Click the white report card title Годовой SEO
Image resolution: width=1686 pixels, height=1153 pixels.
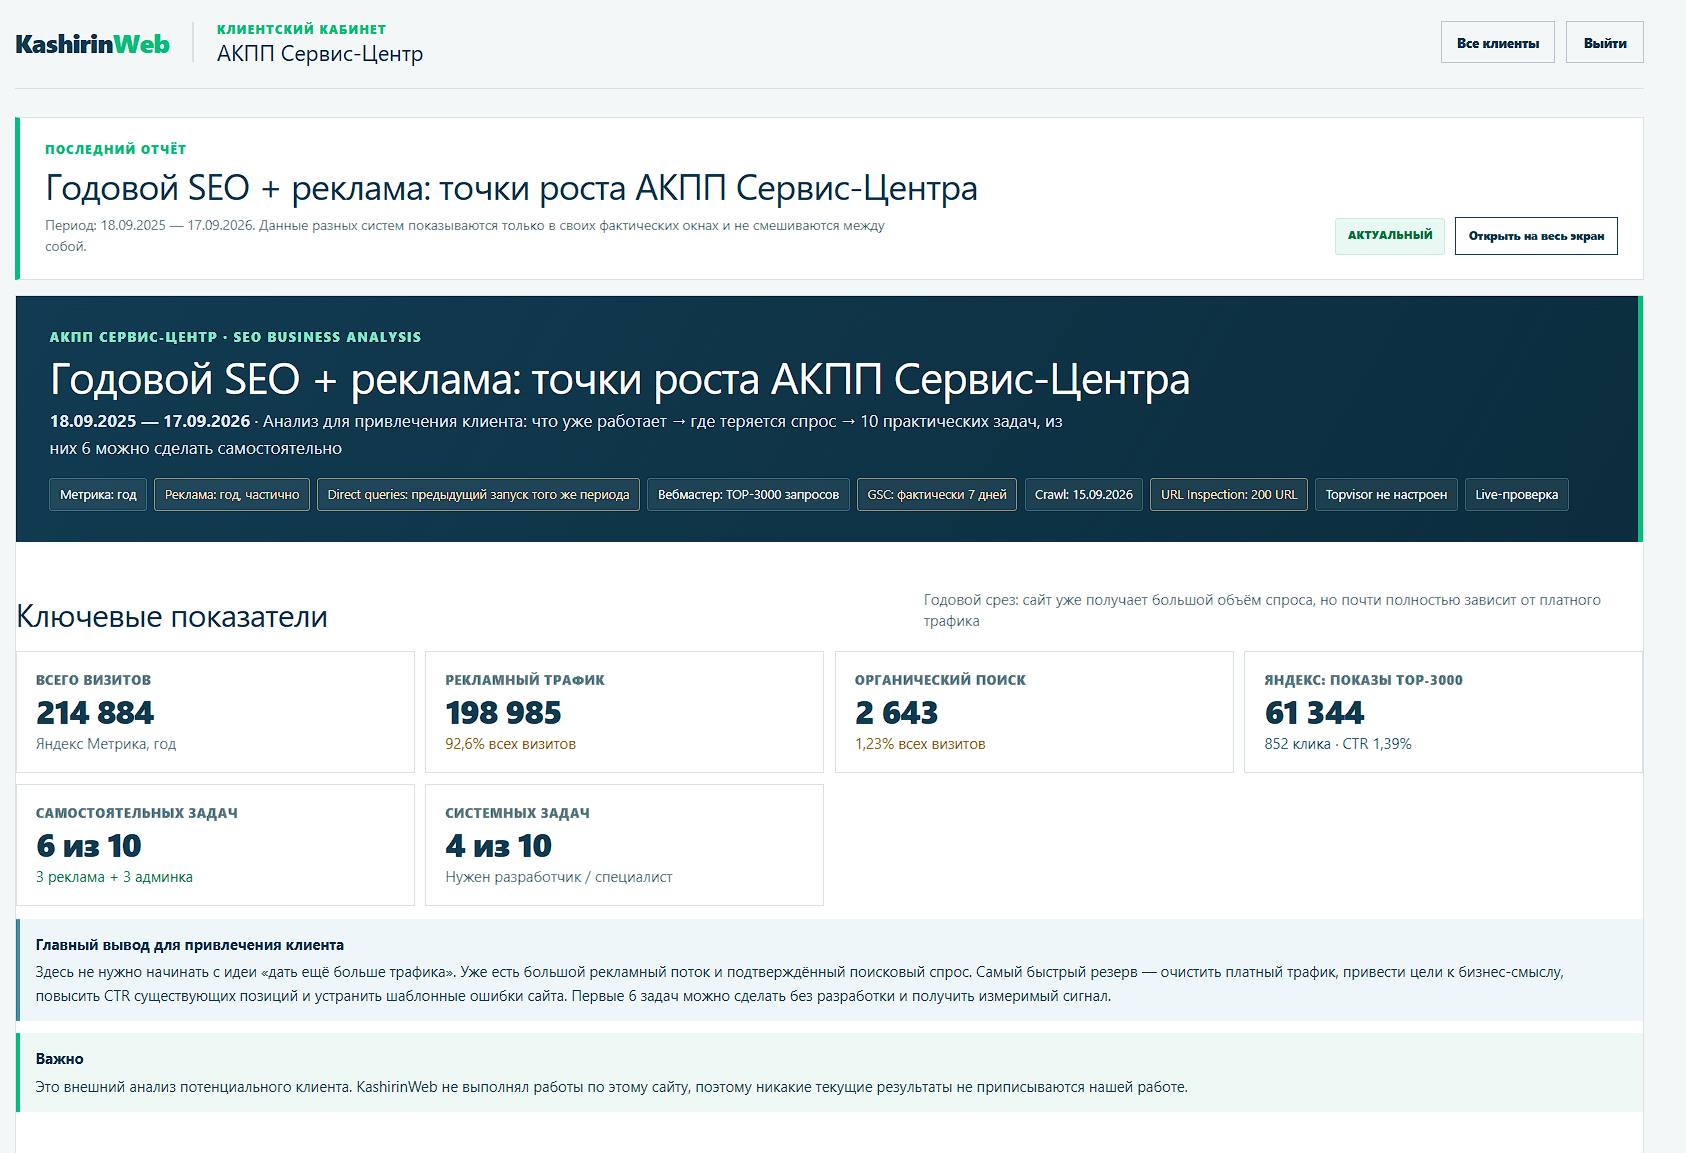pos(511,188)
